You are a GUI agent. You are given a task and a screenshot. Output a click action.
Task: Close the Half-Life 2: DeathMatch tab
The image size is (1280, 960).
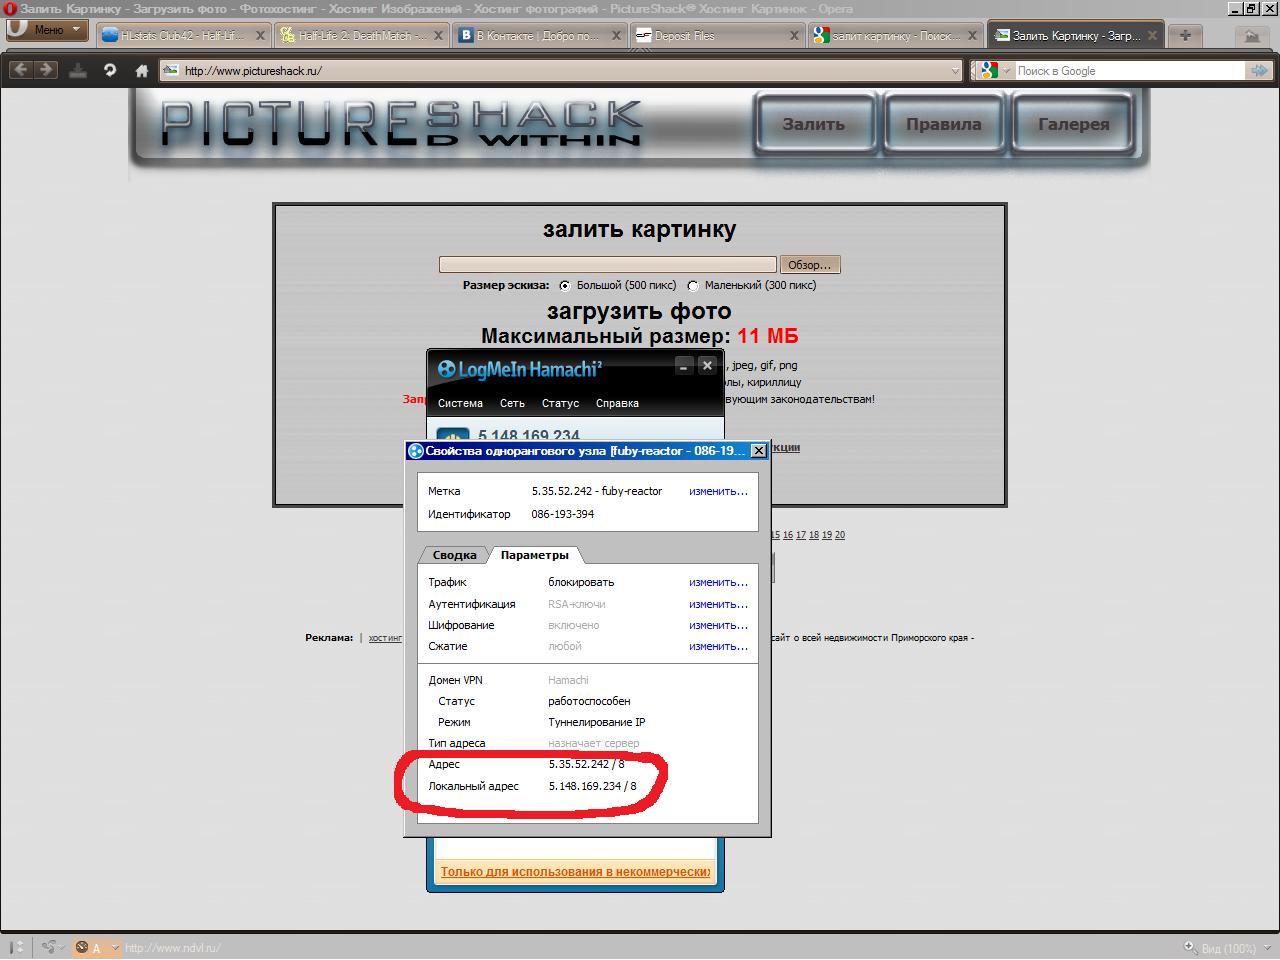pyautogui.click(x=437, y=35)
